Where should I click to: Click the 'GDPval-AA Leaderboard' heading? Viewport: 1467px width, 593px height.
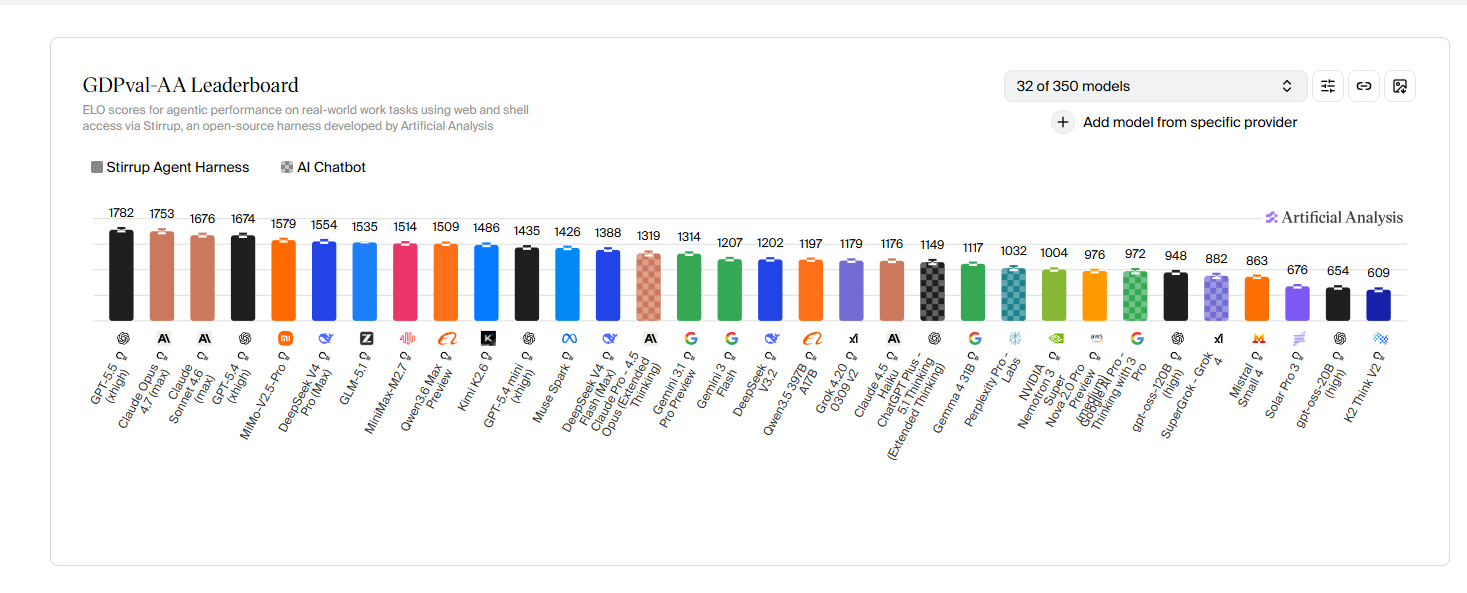pos(190,86)
